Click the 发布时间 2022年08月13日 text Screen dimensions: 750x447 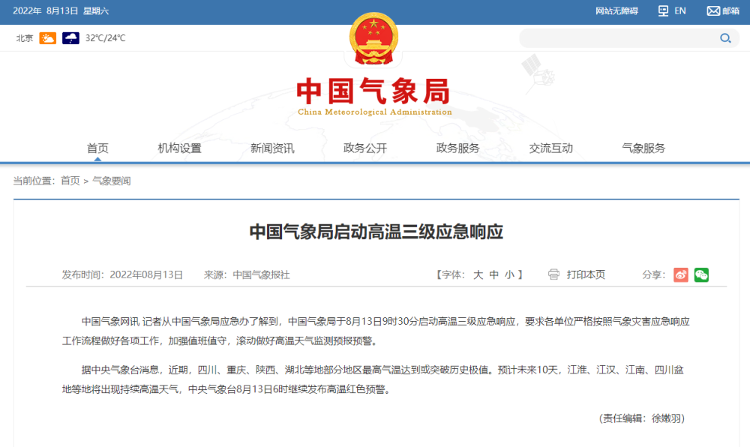click(122, 275)
